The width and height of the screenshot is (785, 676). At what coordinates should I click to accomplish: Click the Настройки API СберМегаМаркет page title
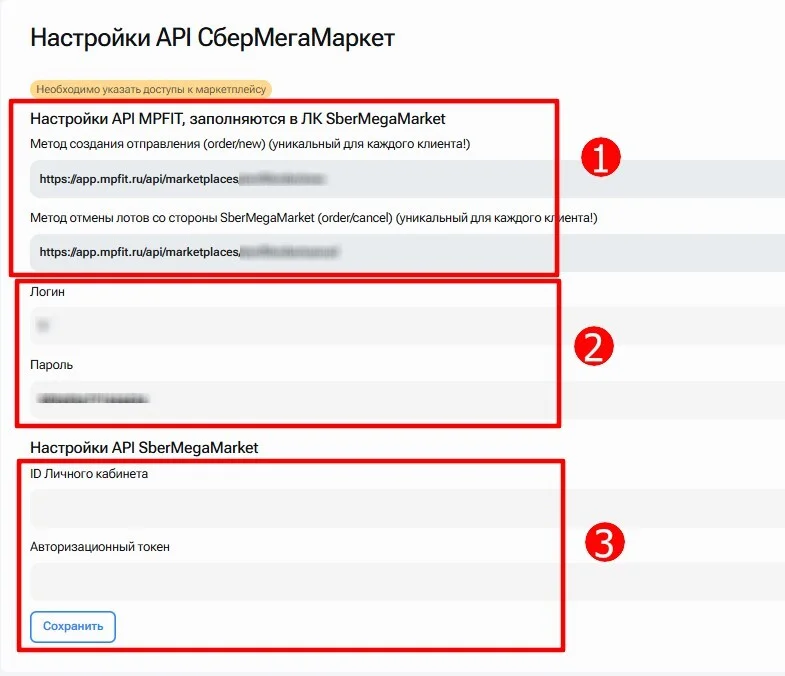[x=213, y=38]
